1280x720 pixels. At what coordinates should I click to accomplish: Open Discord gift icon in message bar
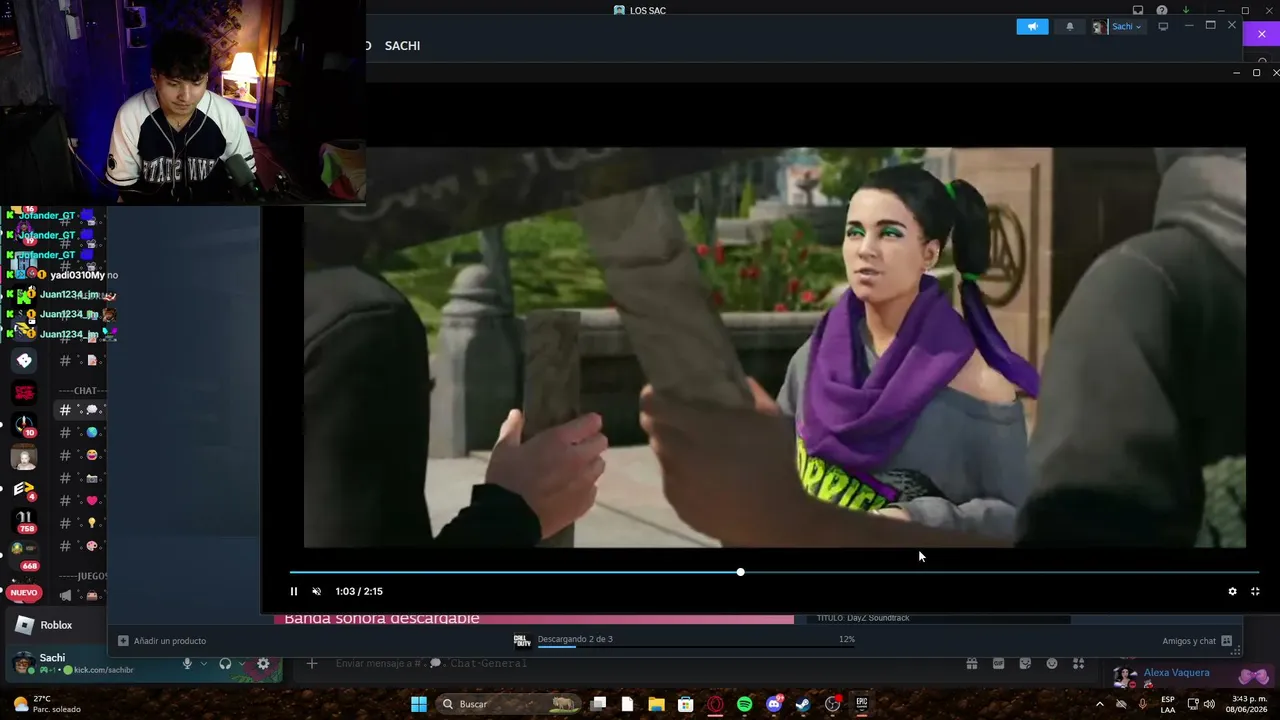click(x=971, y=663)
